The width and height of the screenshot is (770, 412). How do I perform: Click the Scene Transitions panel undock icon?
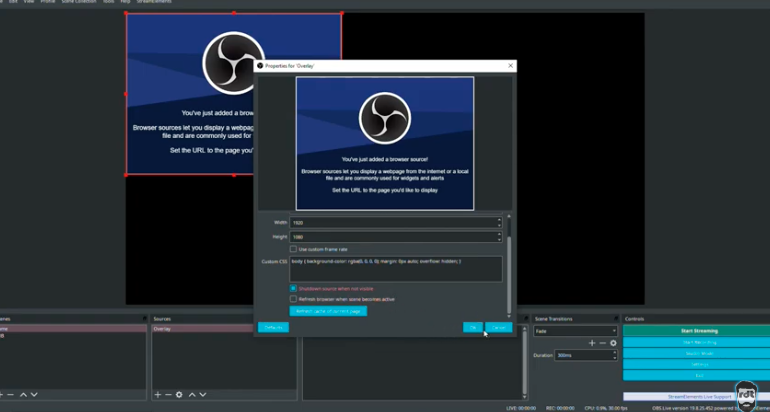click(x=616, y=319)
